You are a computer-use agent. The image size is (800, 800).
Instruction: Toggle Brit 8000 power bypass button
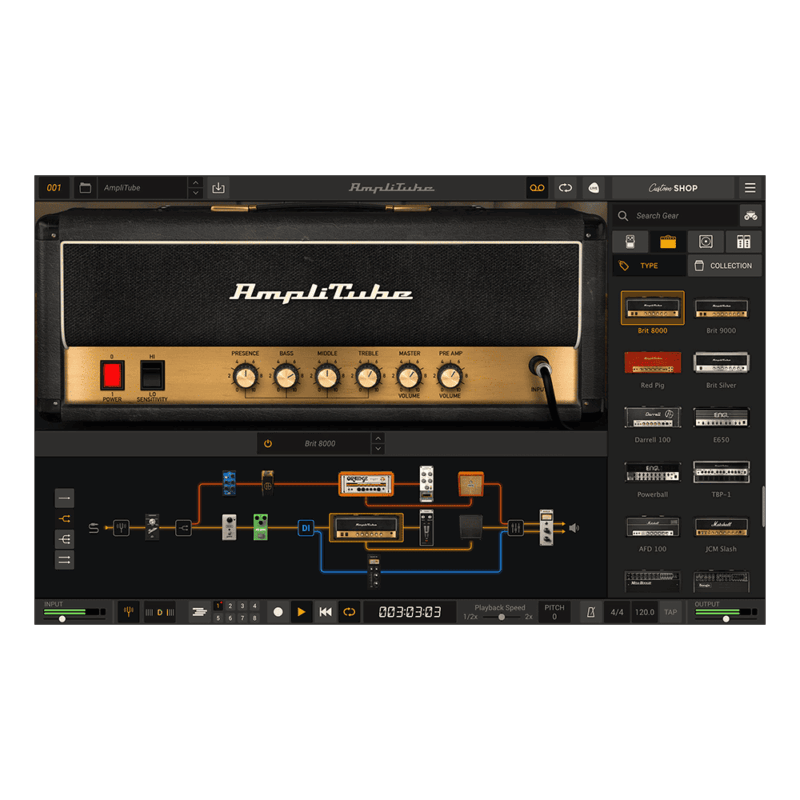(x=268, y=443)
